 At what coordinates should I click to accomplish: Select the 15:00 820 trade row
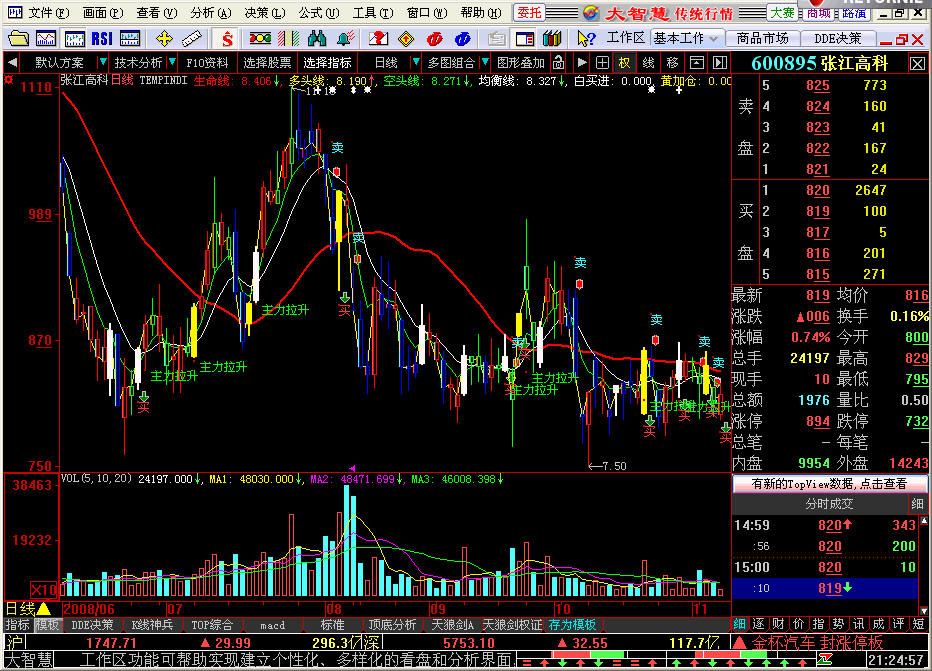pyautogui.click(x=825, y=567)
